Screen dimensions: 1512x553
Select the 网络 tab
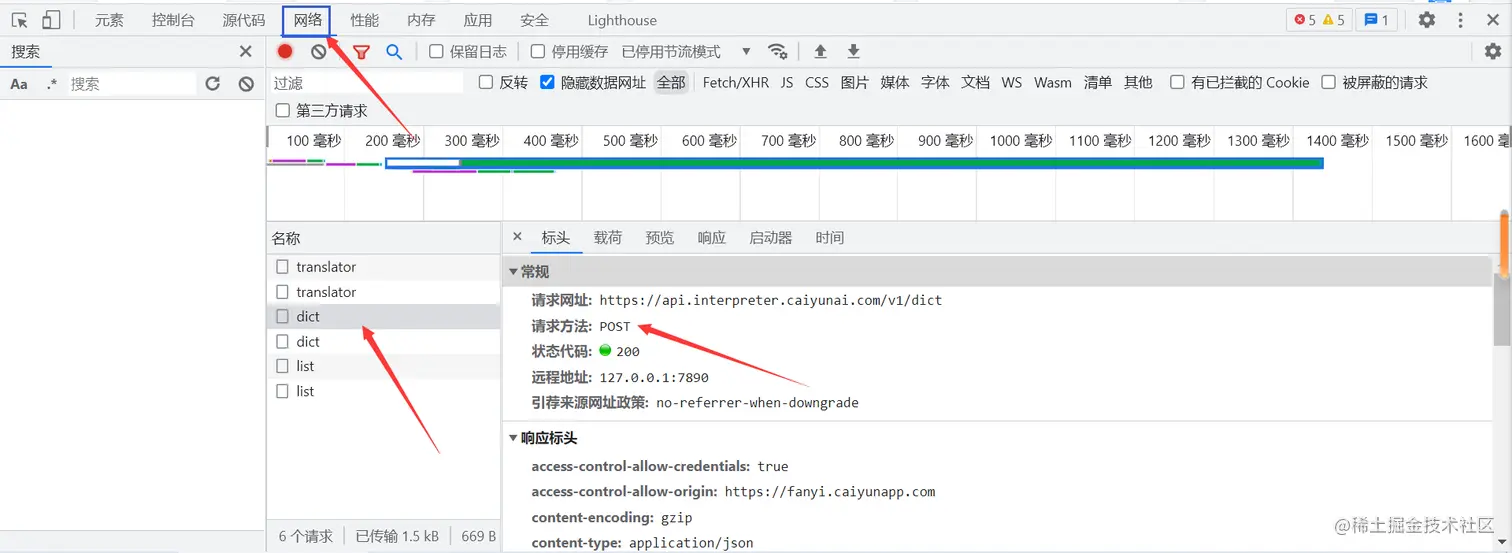coord(307,20)
